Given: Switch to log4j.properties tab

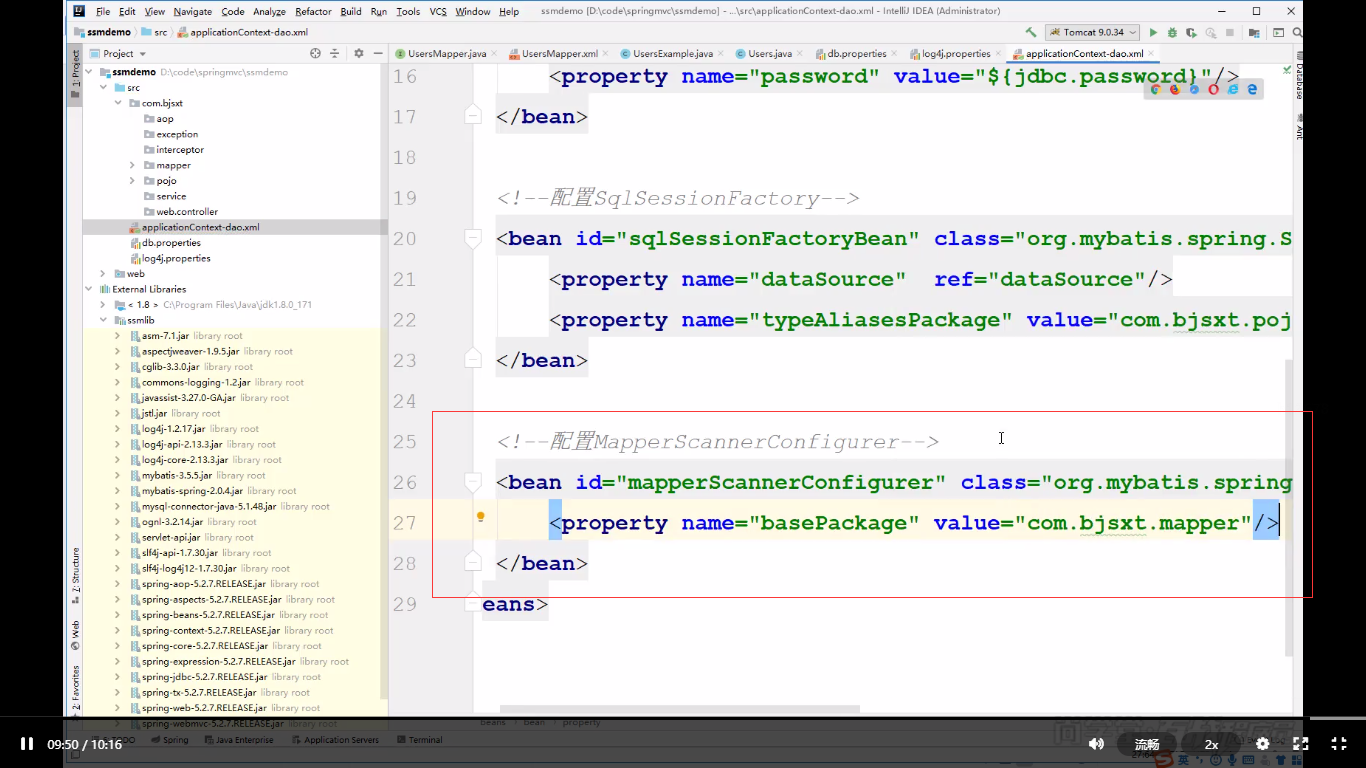Looking at the screenshot, I should pos(956,53).
